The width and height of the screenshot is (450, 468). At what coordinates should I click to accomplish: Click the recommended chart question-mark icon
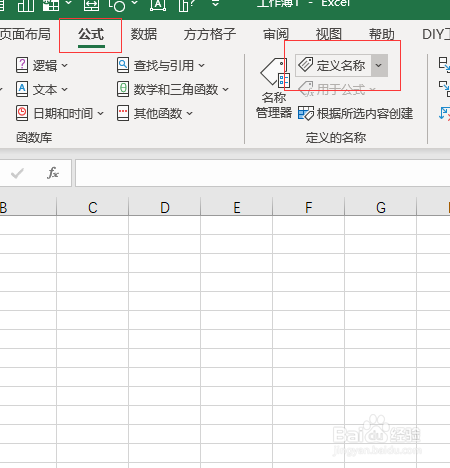pyautogui.click(x=186, y=5)
